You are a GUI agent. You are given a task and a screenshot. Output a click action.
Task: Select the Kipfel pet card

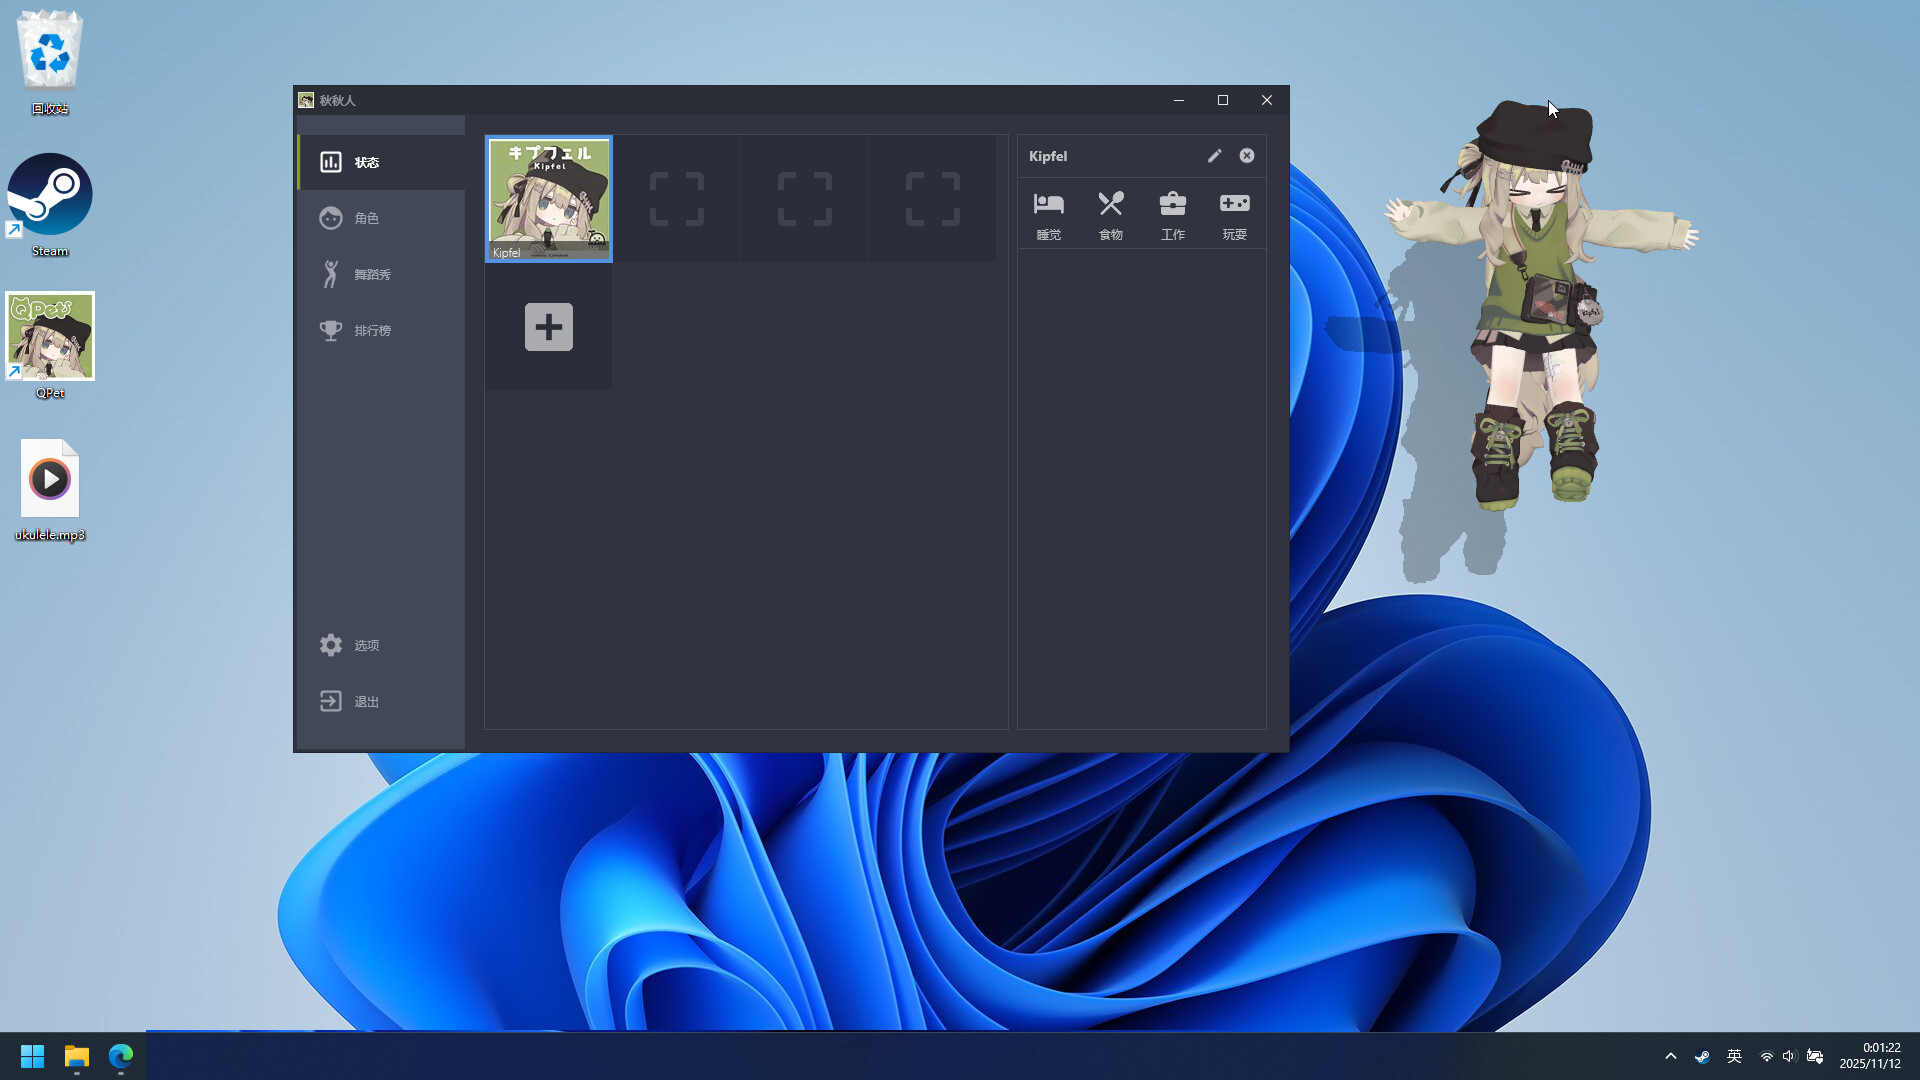pyautogui.click(x=548, y=198)
